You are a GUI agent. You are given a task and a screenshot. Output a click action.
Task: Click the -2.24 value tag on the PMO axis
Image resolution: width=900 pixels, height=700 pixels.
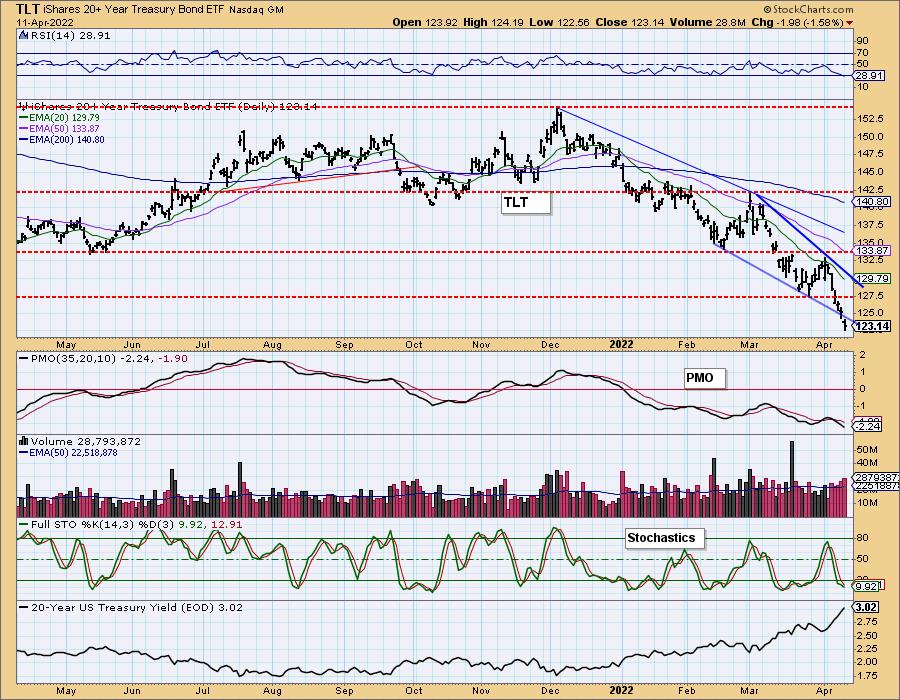[x=867, y=426]
